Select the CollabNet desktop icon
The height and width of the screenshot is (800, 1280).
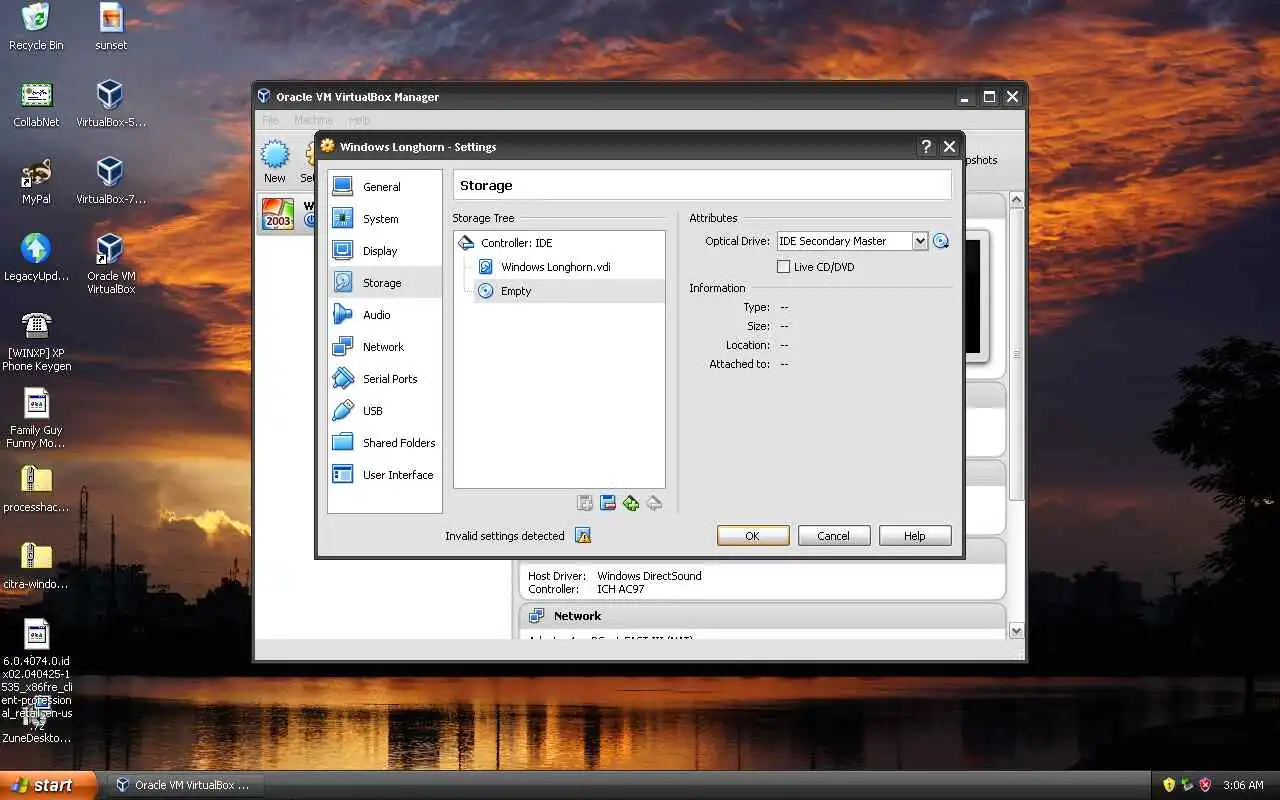coord(36,104)
